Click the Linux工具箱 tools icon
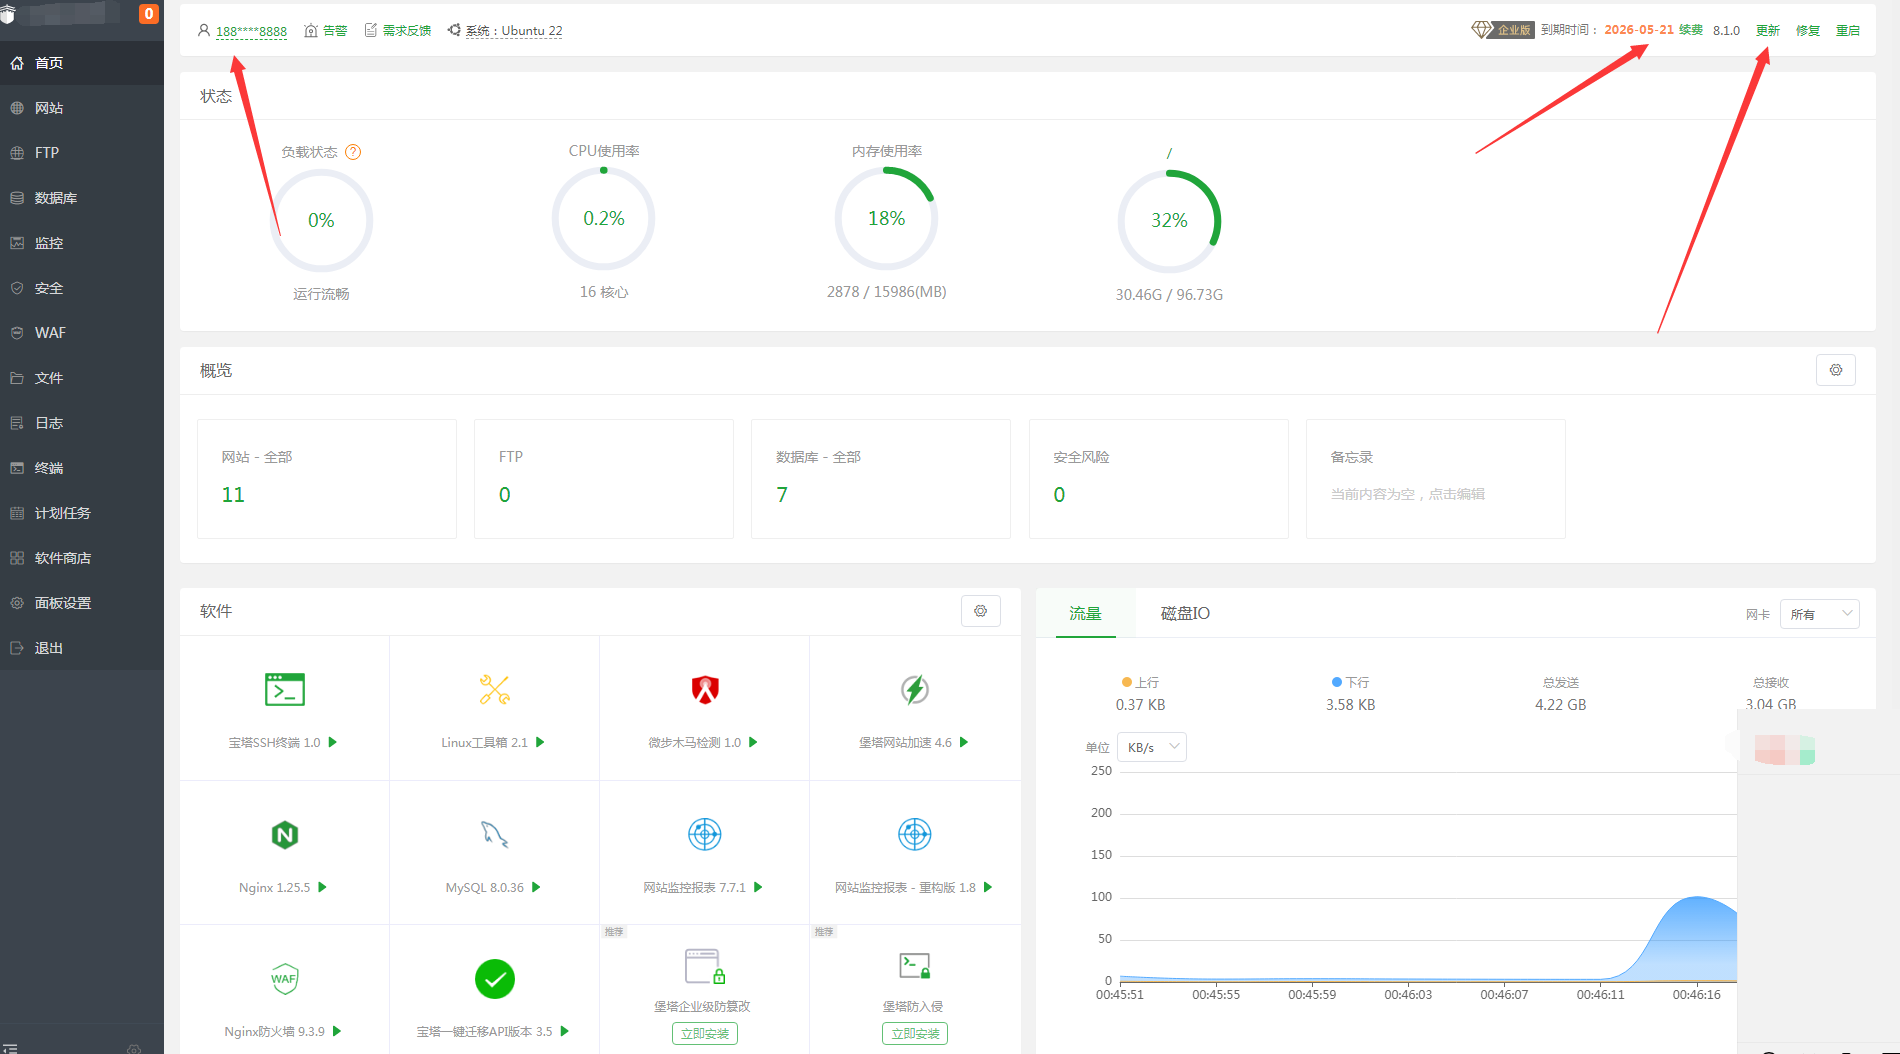Viewport: 1900px width, 1054px height. tap(494, 690)
